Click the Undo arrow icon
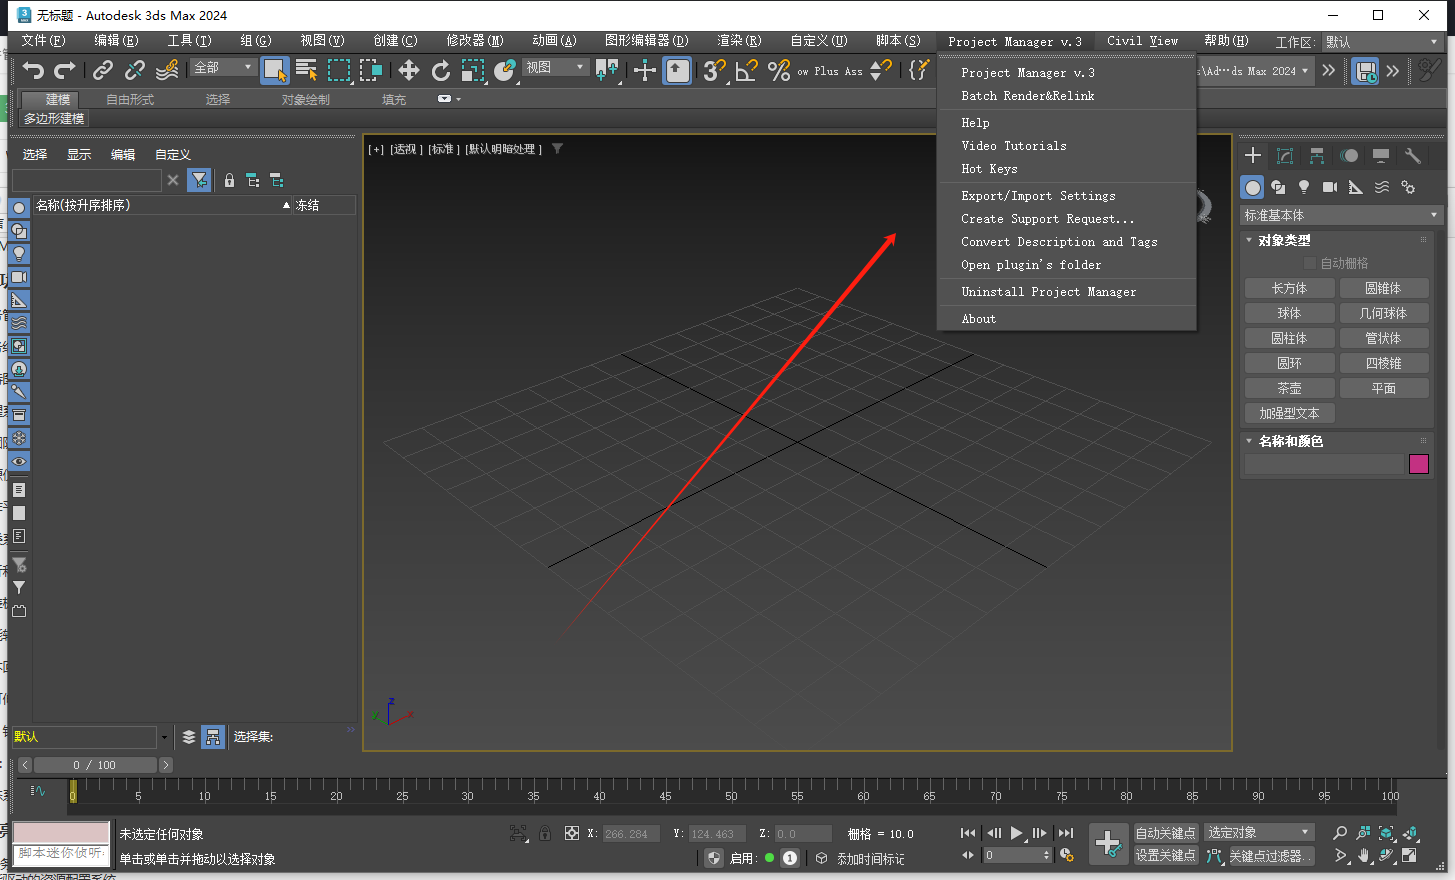This screenshot has width=1455, height=880. coord(34,70)
